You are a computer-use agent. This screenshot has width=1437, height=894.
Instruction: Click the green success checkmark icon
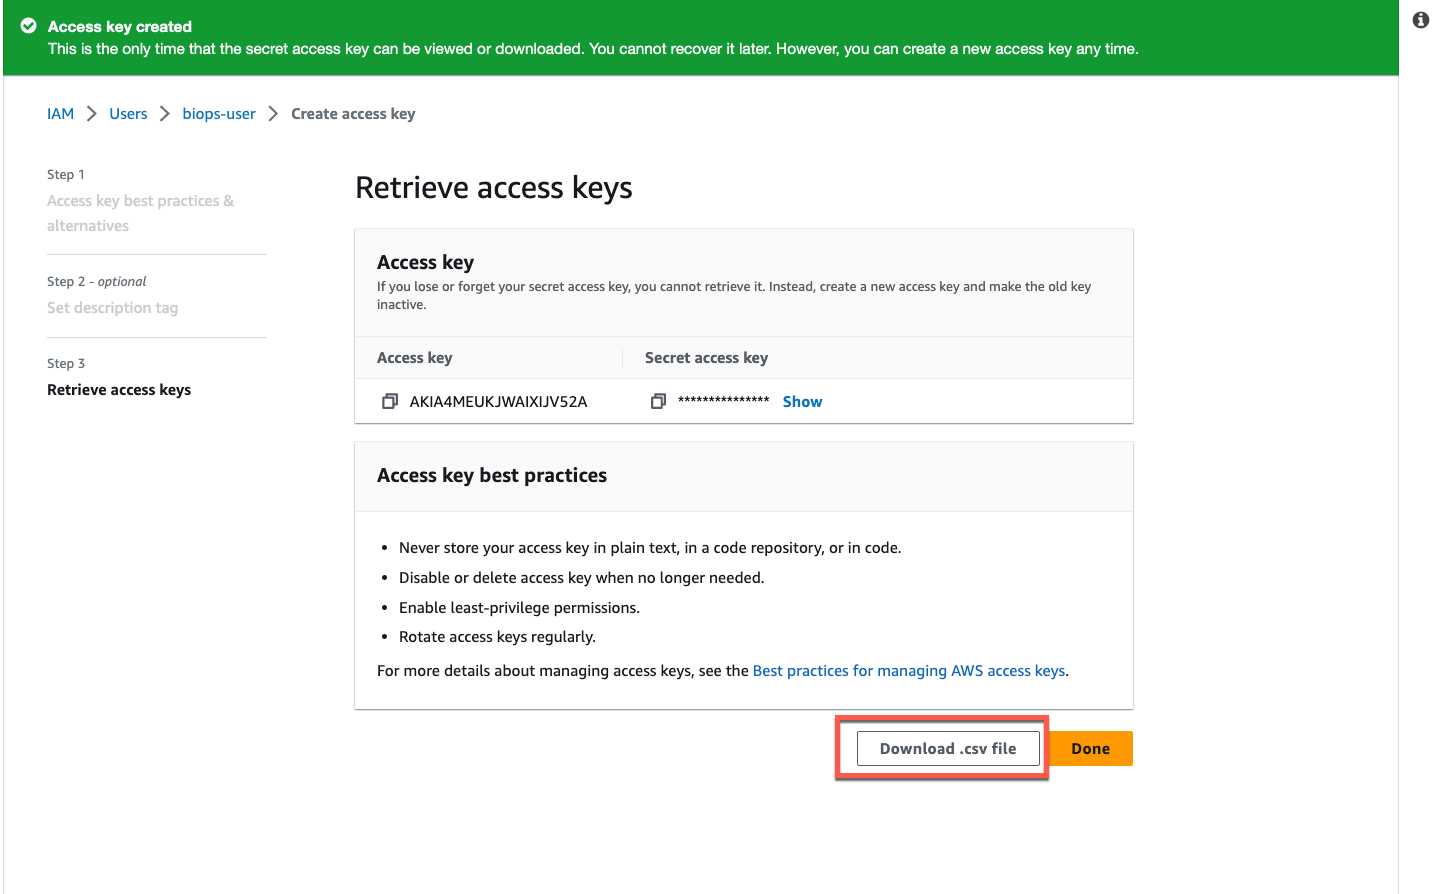click(29, 26)
